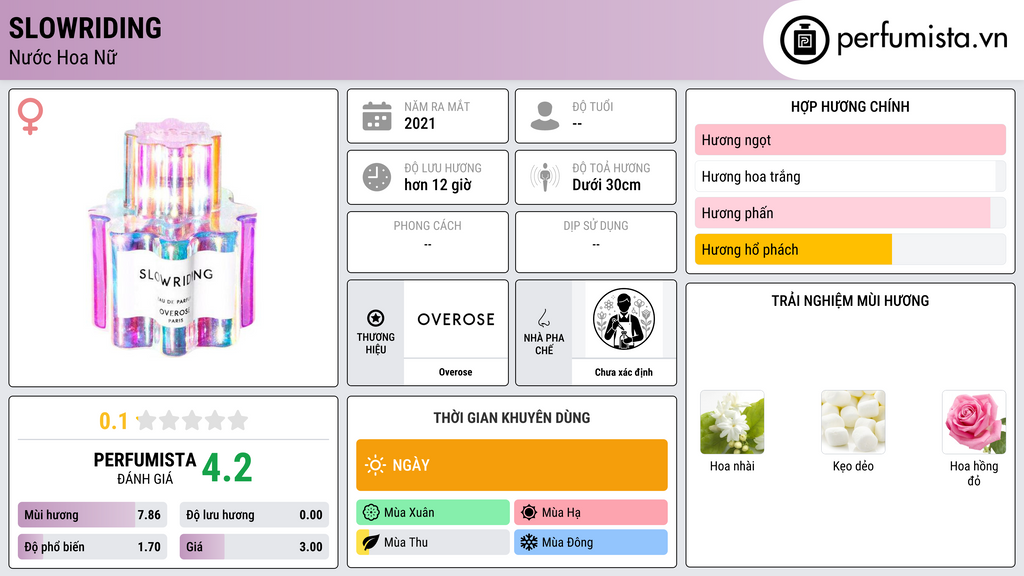
Task: Open the Kẹo dẻo marshmallow note image
Action: [x=853, y=422]
